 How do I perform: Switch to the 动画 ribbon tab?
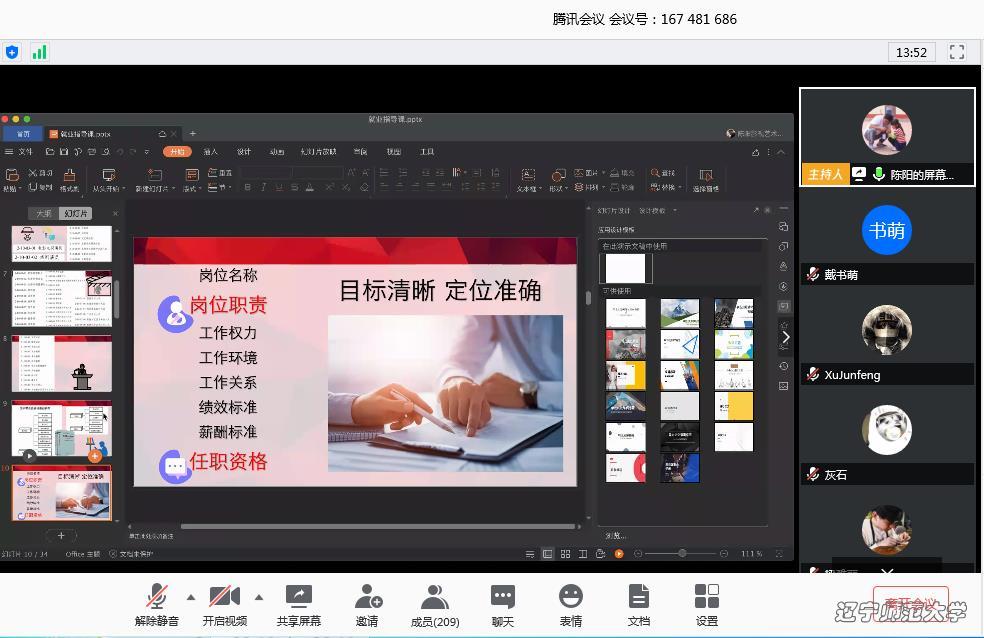point(277,152)
